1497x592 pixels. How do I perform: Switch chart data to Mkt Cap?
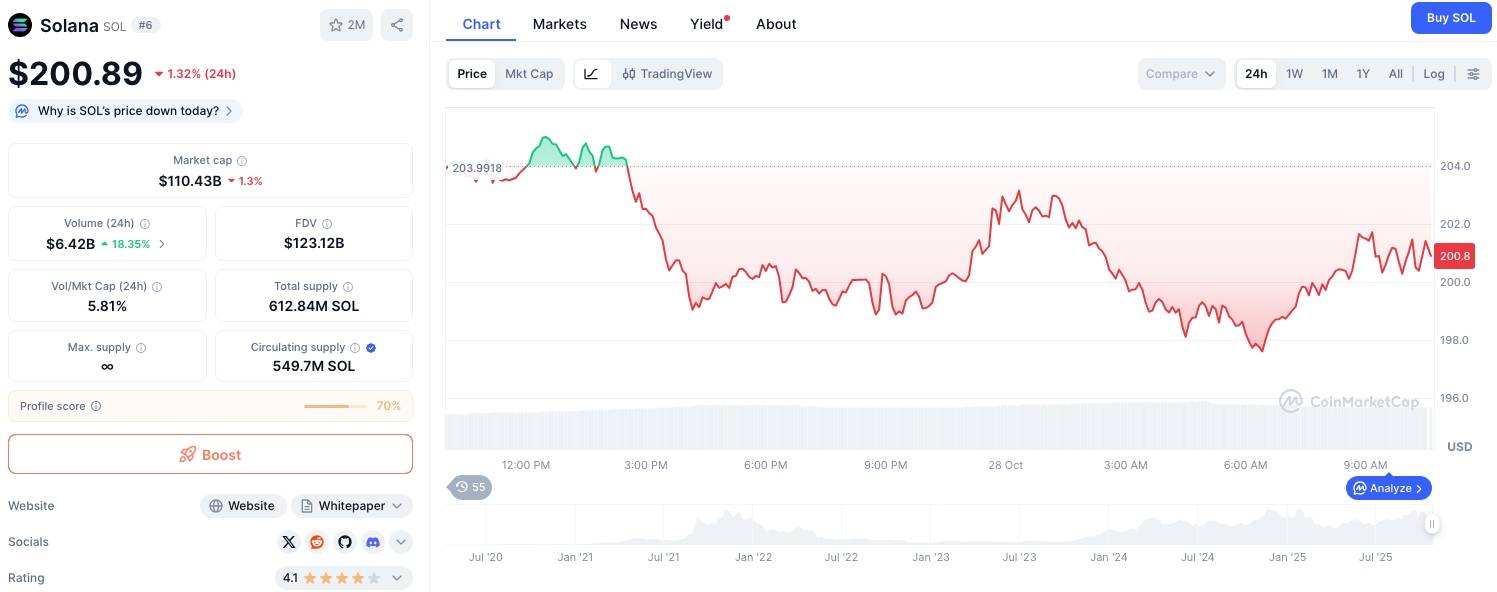[x=529, y=73]
